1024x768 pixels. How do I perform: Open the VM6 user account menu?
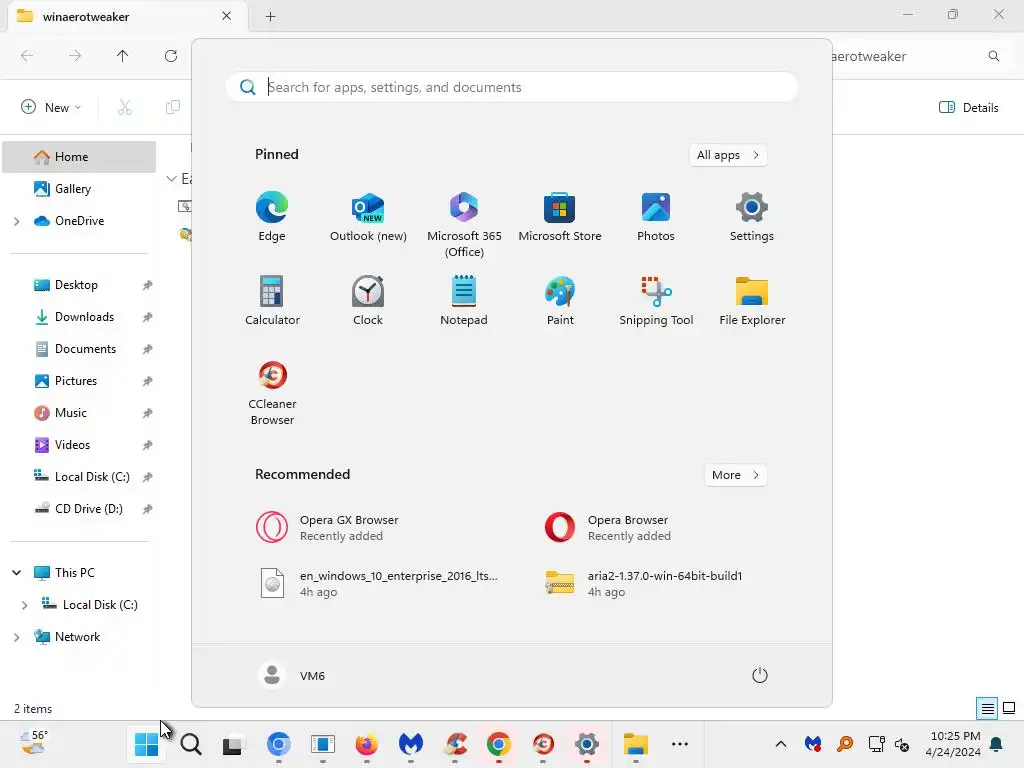coord(292,675)
